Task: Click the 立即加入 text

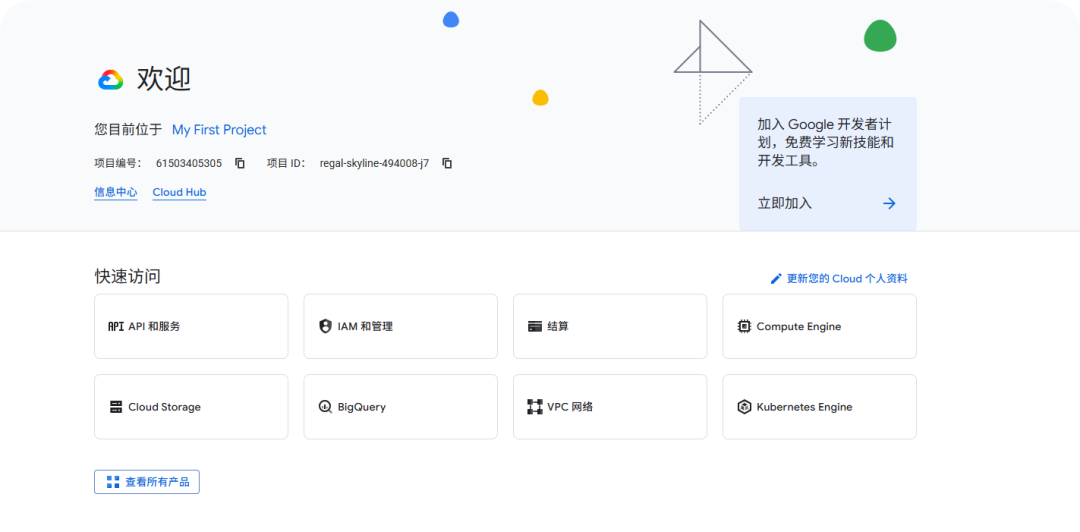Action: pos(785,203)
